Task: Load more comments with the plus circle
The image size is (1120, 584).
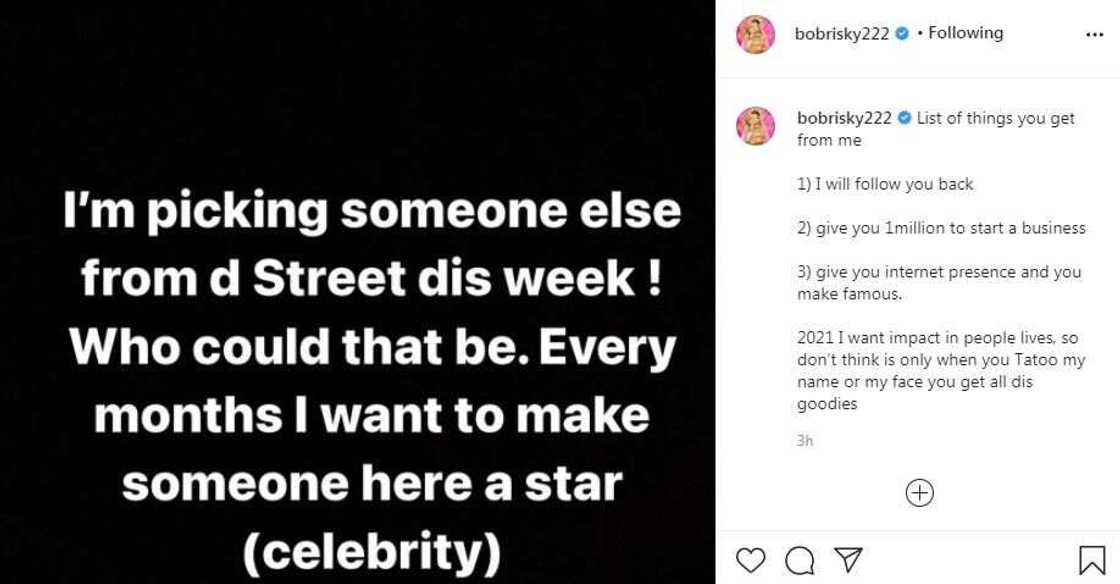Action: click(919, 493)
